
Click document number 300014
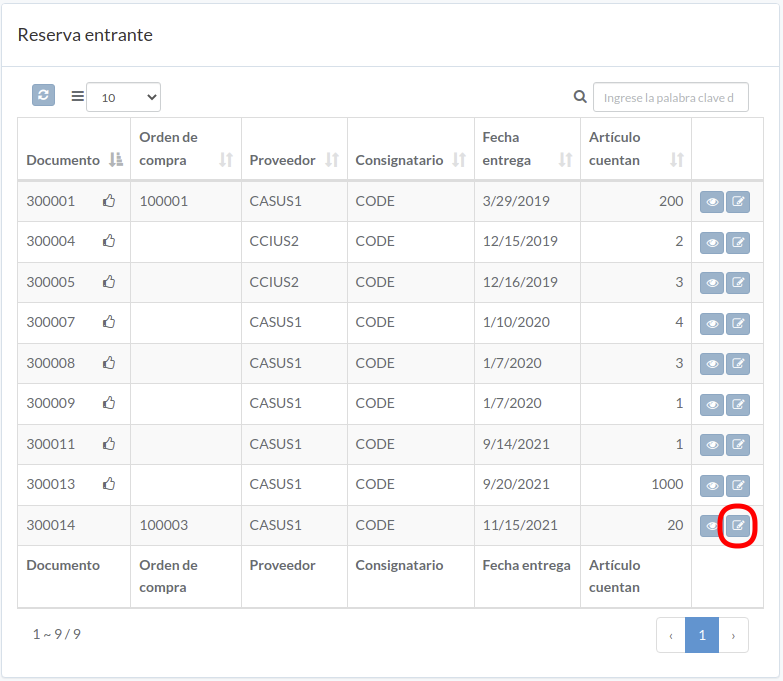pos(51,525)
